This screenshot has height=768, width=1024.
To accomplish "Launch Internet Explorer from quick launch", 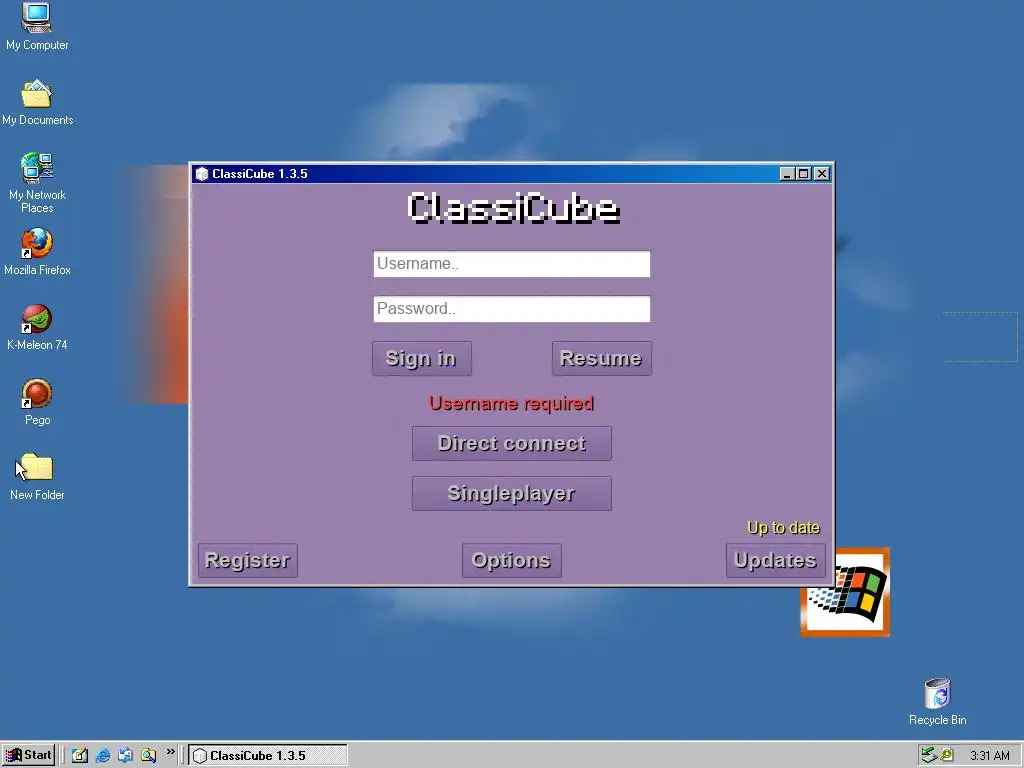I will pyautogui.click(x=103, y=756).
